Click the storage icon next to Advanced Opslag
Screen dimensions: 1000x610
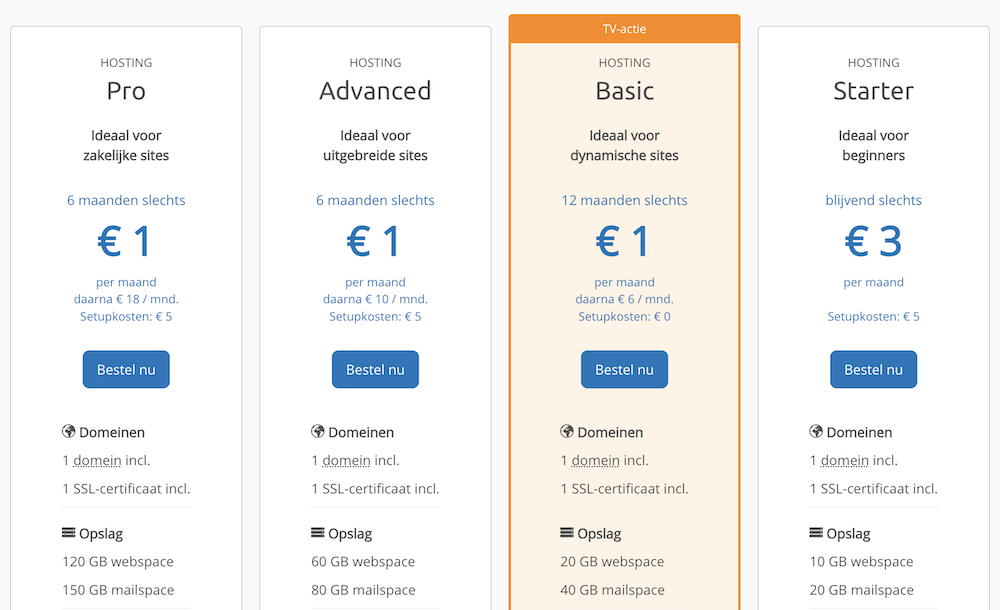[318, 533]
